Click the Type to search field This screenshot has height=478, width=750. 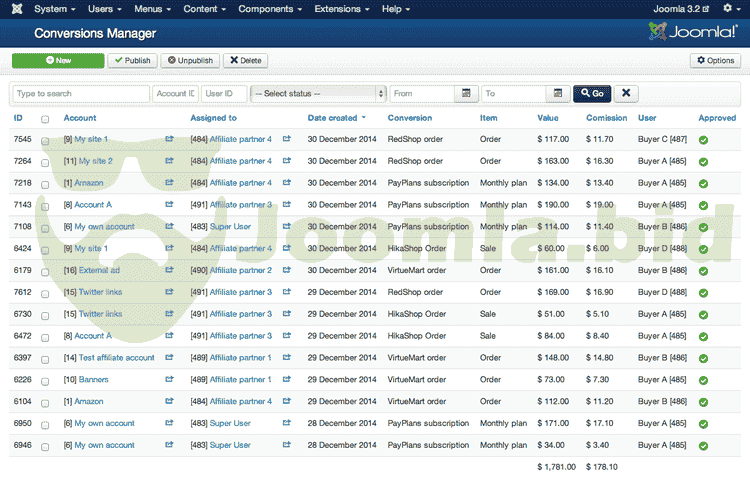pyautogui.click(x=81, y=93)
